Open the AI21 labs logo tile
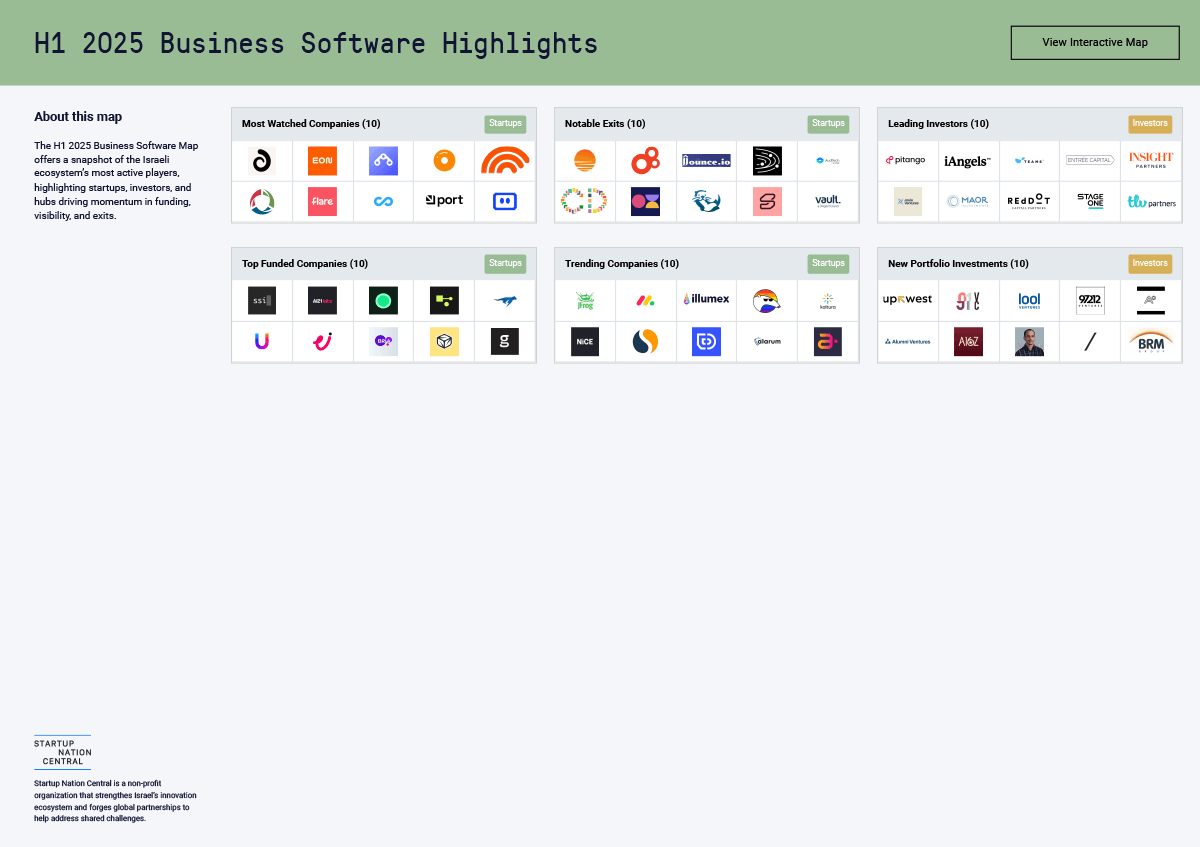1200x847 pixels. click(x=322, y=300)
